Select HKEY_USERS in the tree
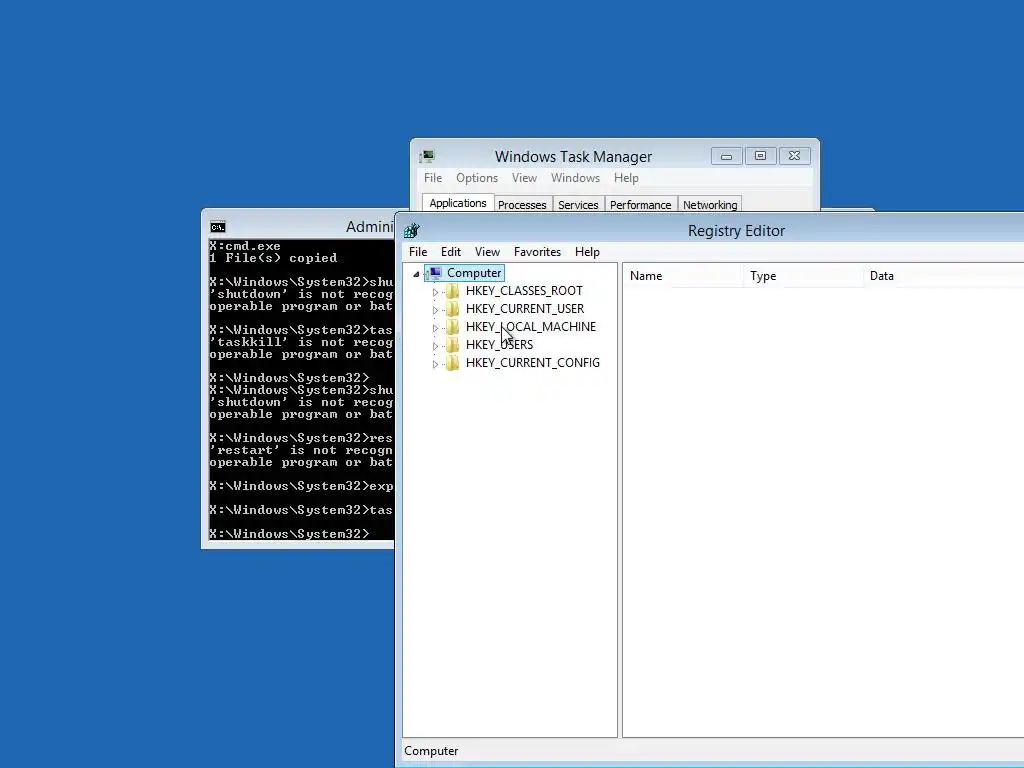This screenshot has width=1024, height=768. point(500,345)
